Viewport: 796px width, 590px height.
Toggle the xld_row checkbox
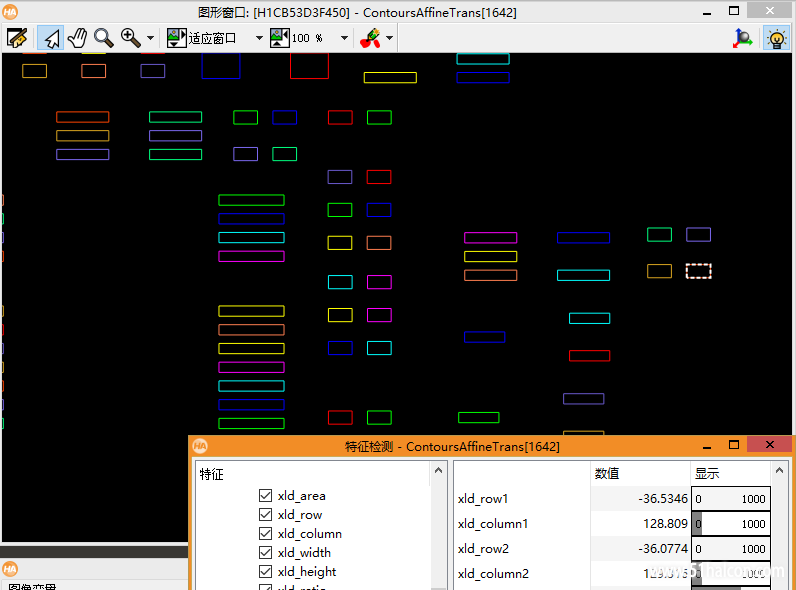click(x=265, y=514)
